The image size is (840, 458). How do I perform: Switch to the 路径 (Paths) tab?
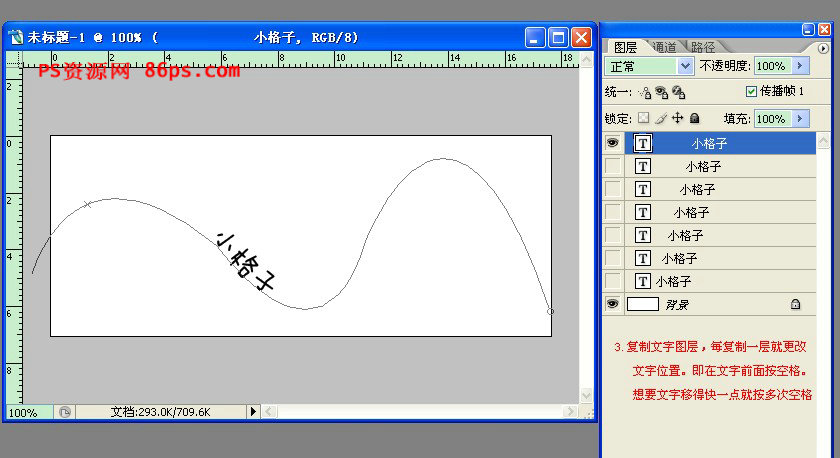pyautogui.click(x=702, y=47)
